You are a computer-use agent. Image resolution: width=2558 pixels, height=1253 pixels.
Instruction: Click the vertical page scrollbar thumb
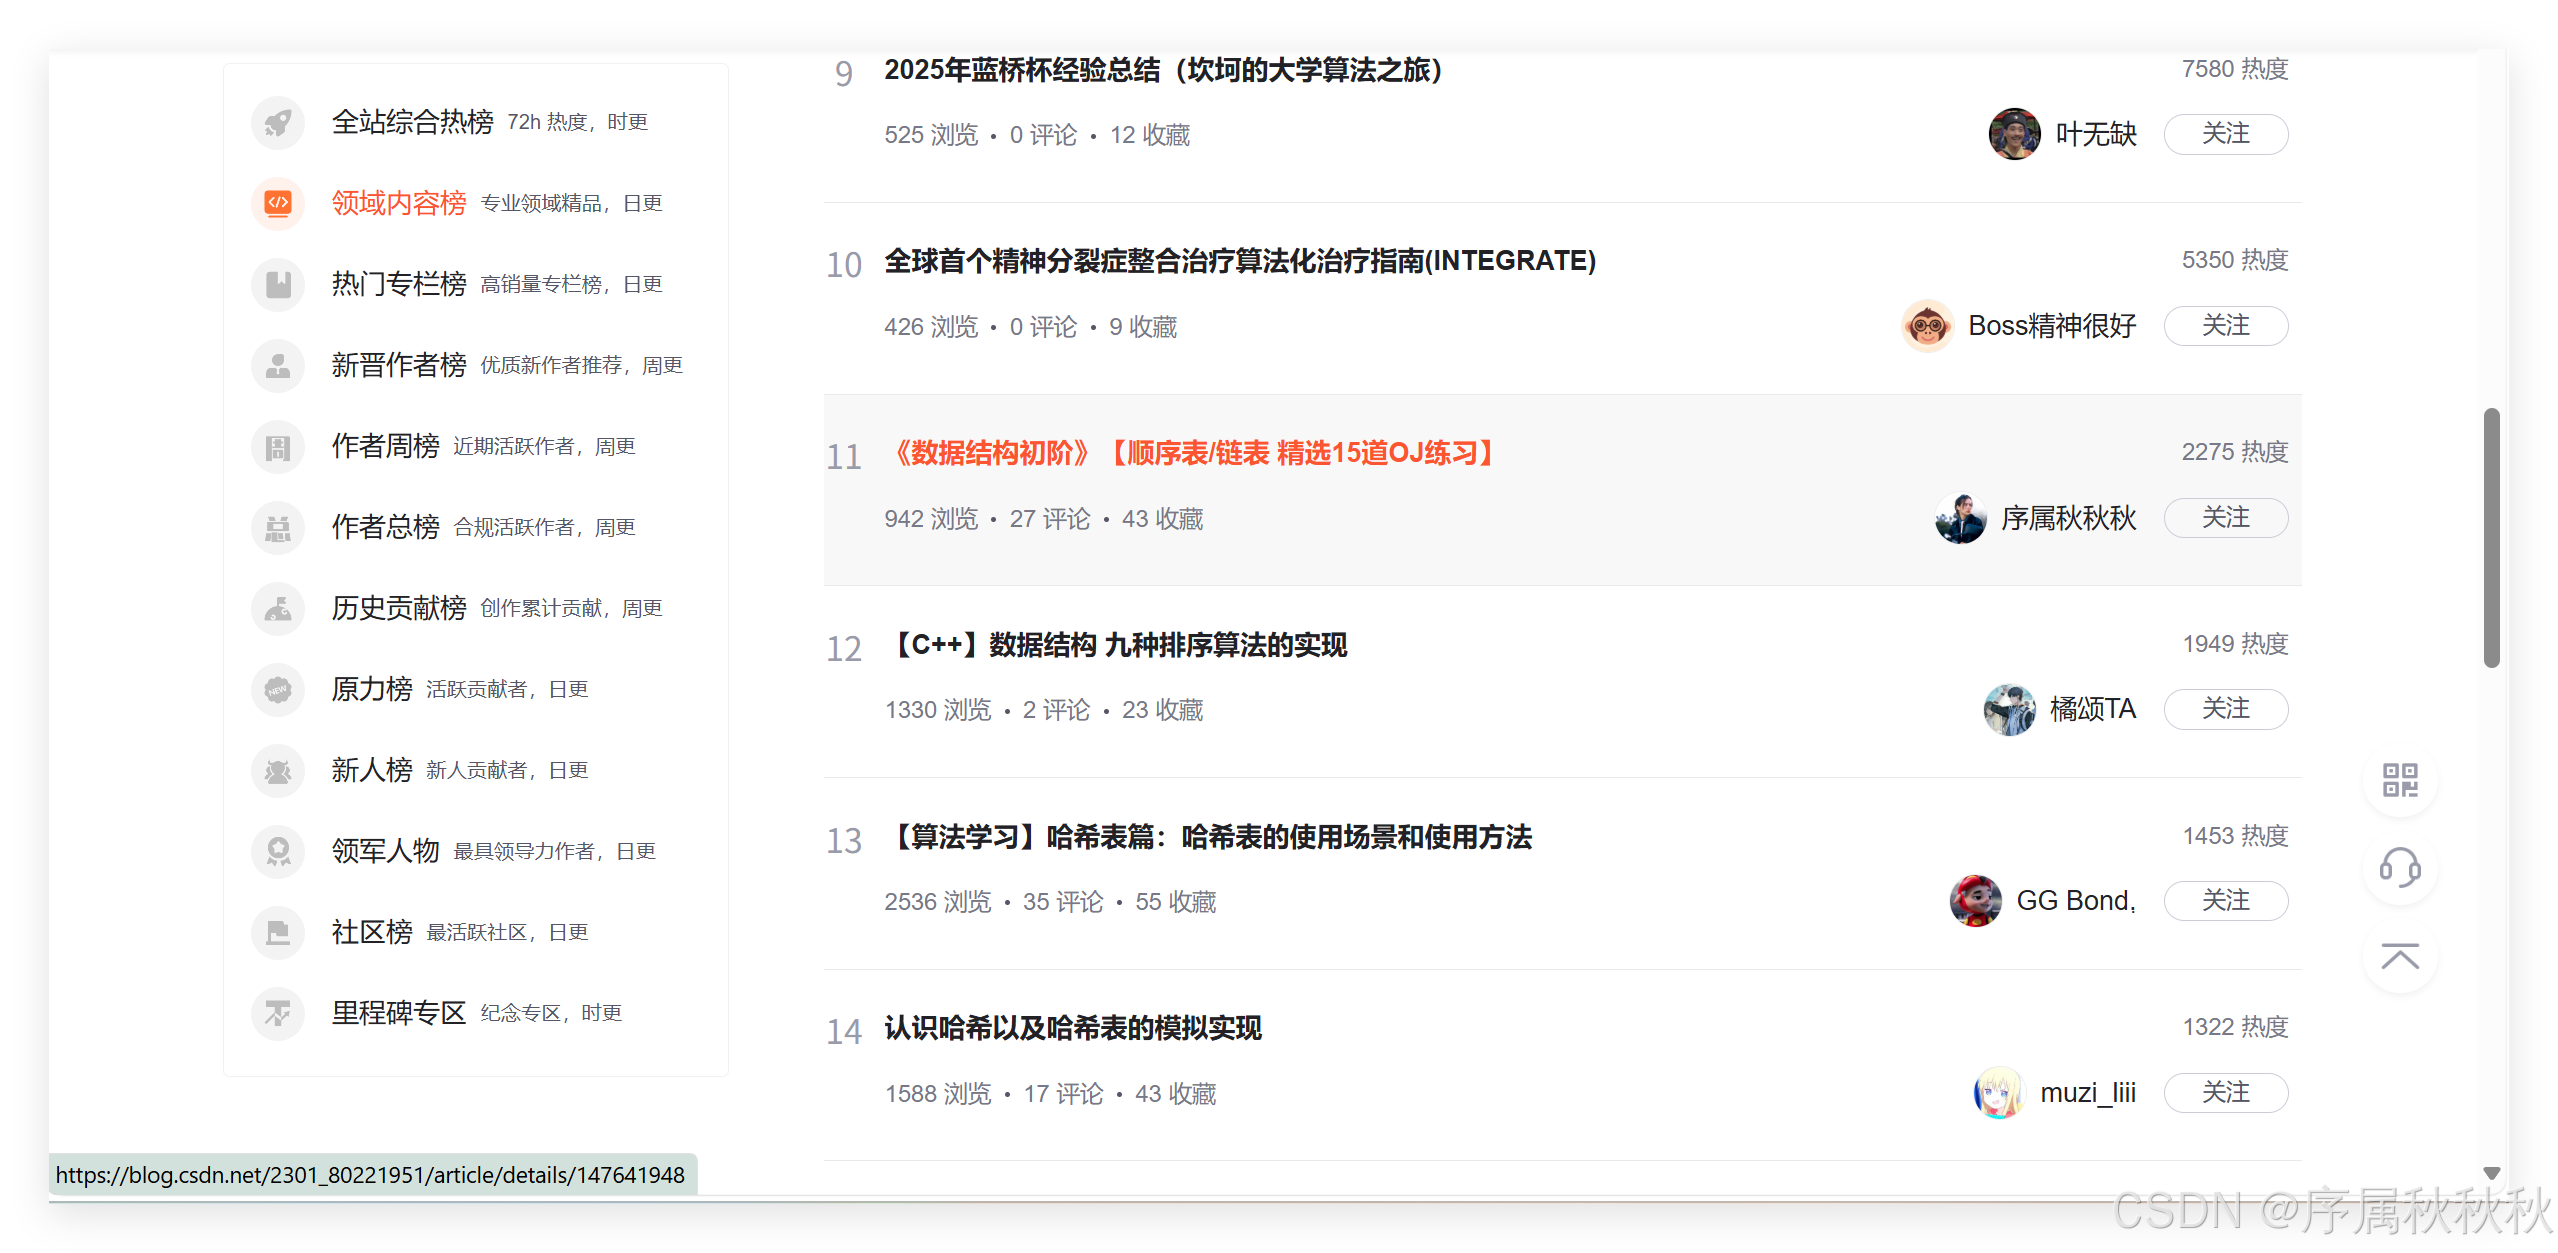pos(2491,537)
